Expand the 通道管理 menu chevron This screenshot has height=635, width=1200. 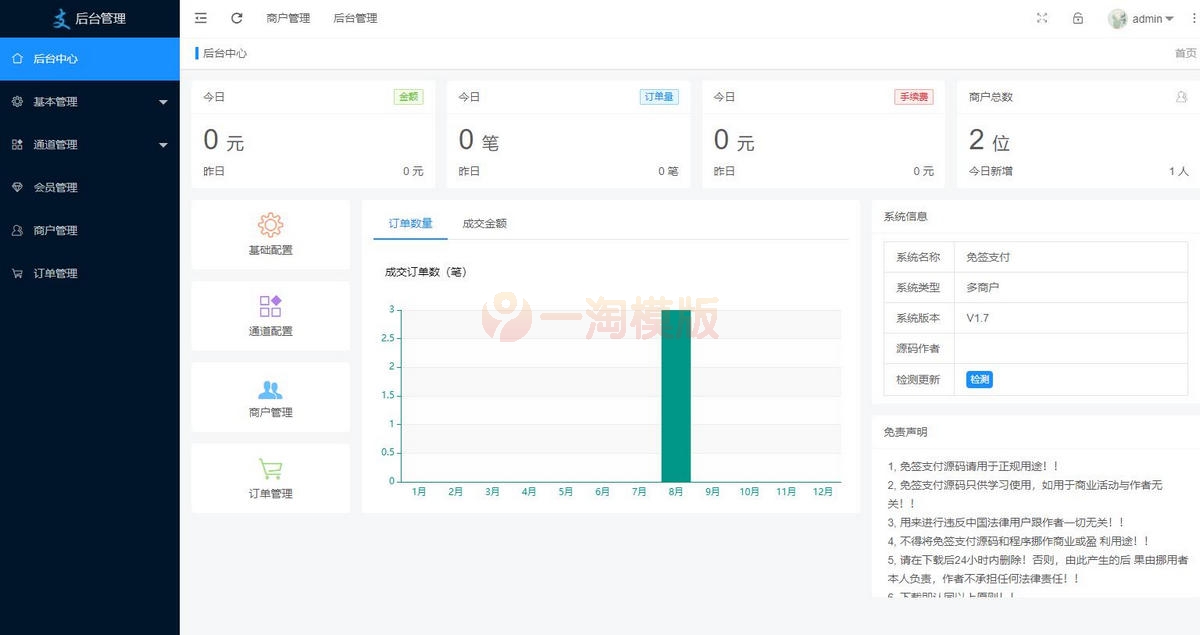tap(163, 144)
